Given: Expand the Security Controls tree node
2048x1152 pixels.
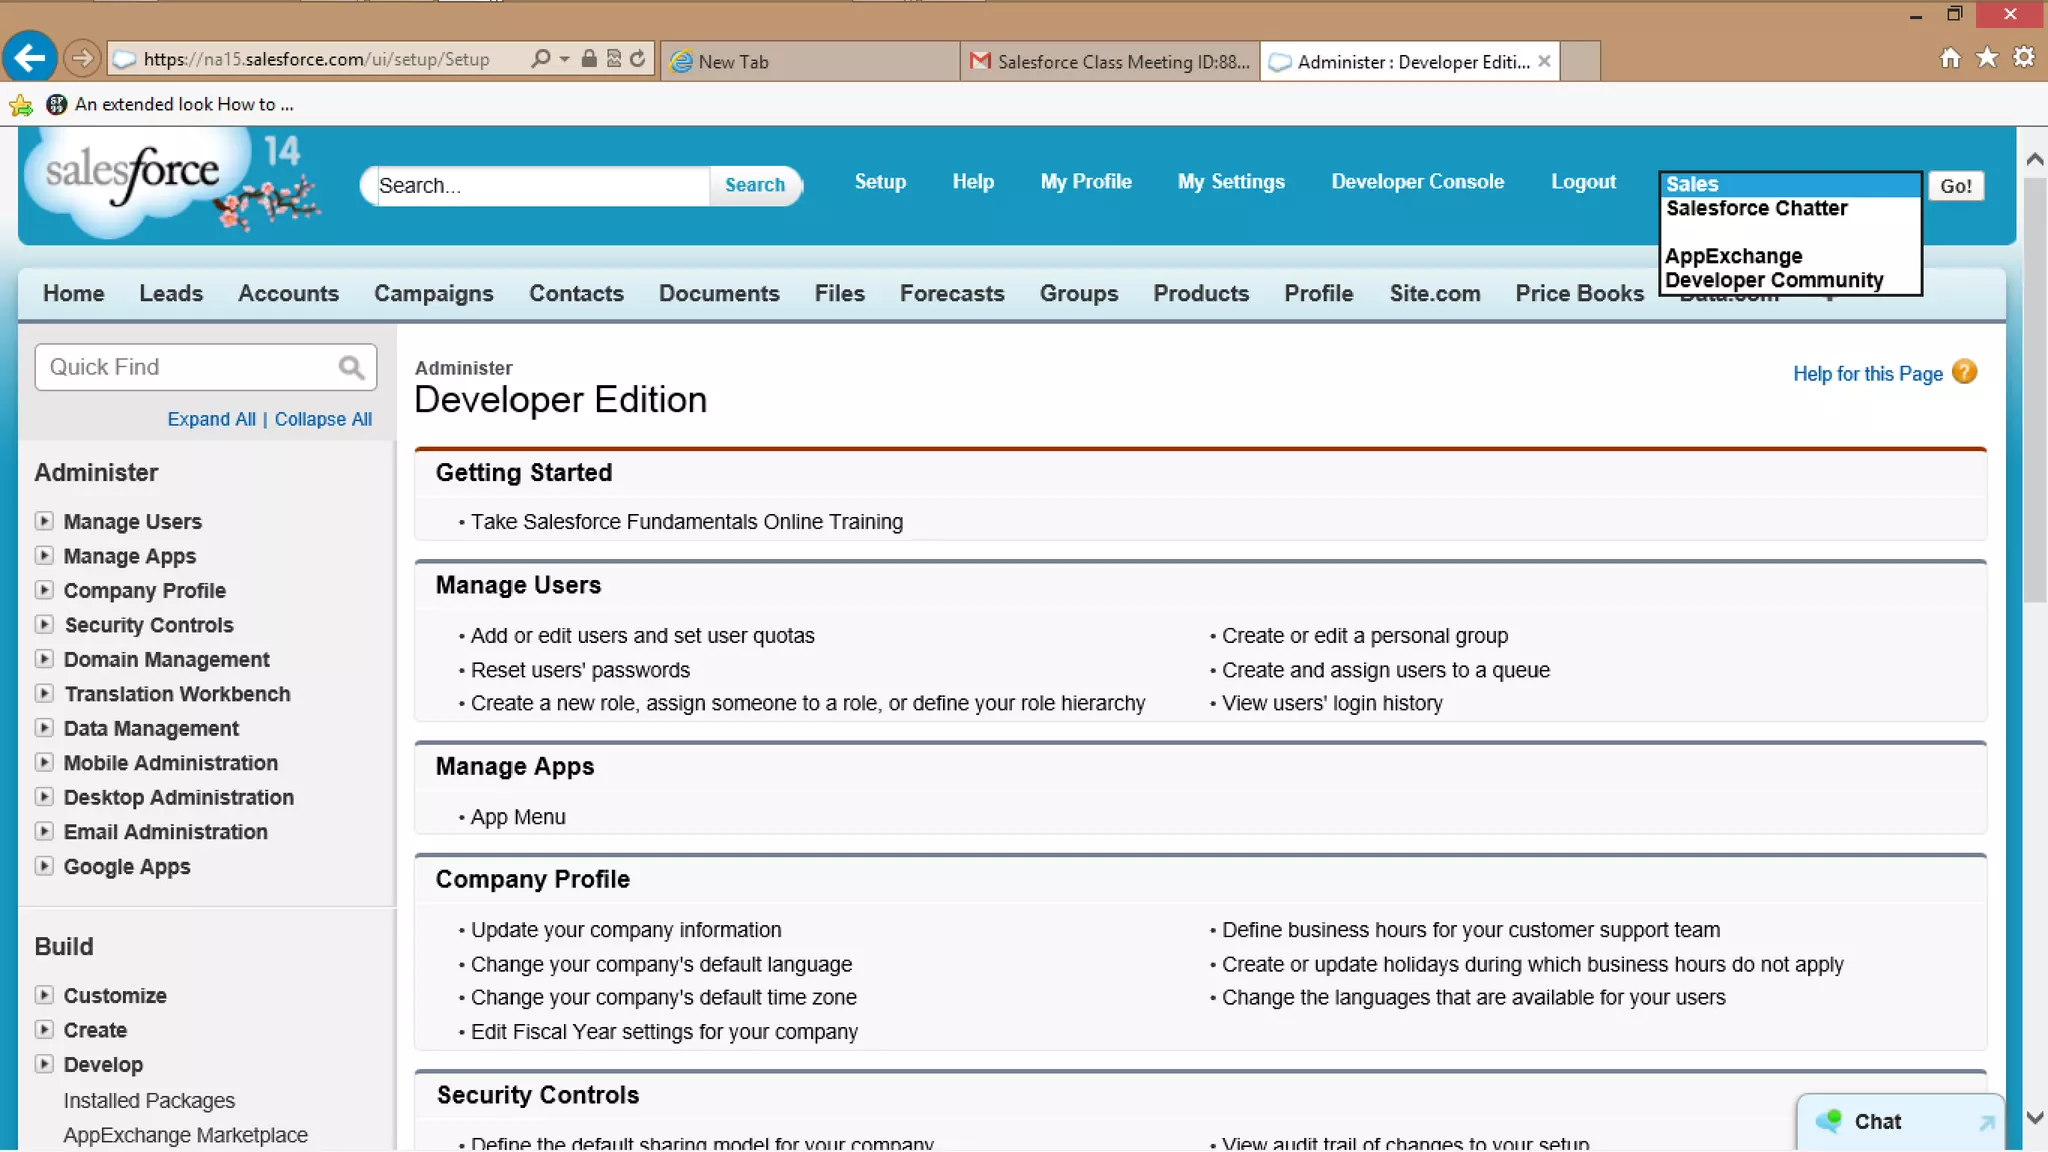Looking at the screenshot, I should [x=44, y=624].
